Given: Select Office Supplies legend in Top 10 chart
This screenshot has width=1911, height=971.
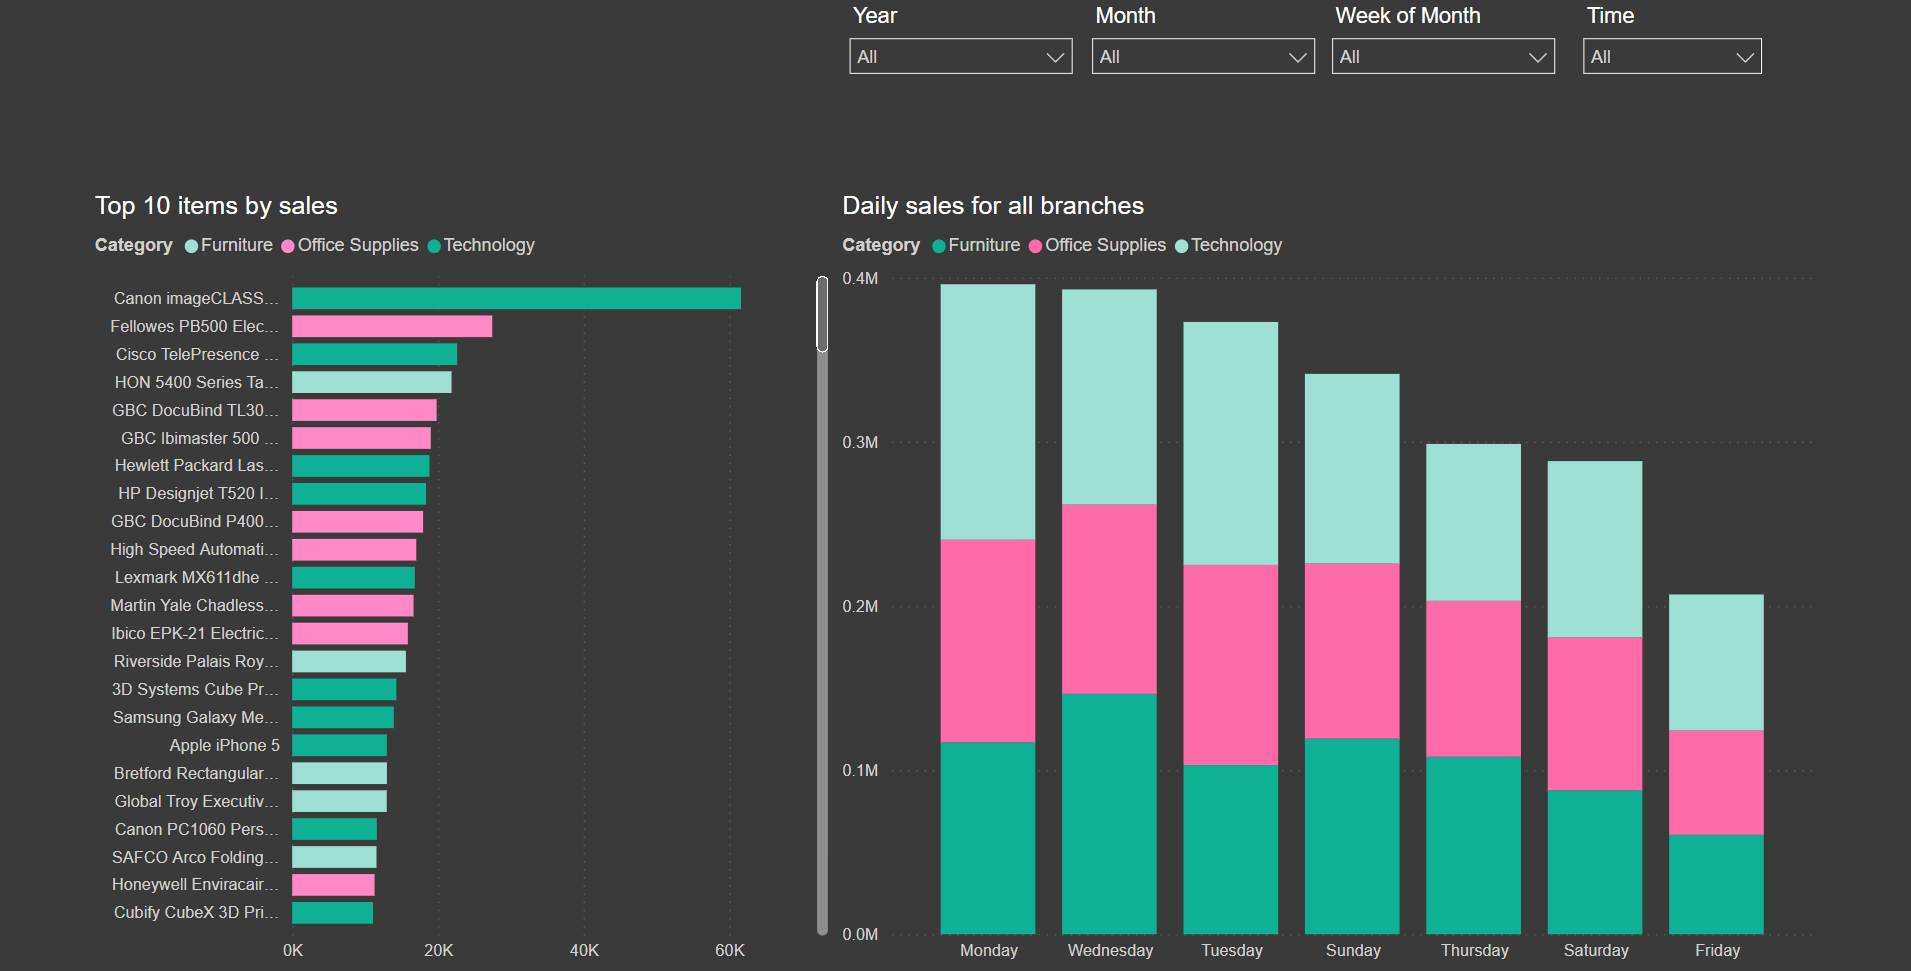Looking at the screenshot, I should (350, 246).
